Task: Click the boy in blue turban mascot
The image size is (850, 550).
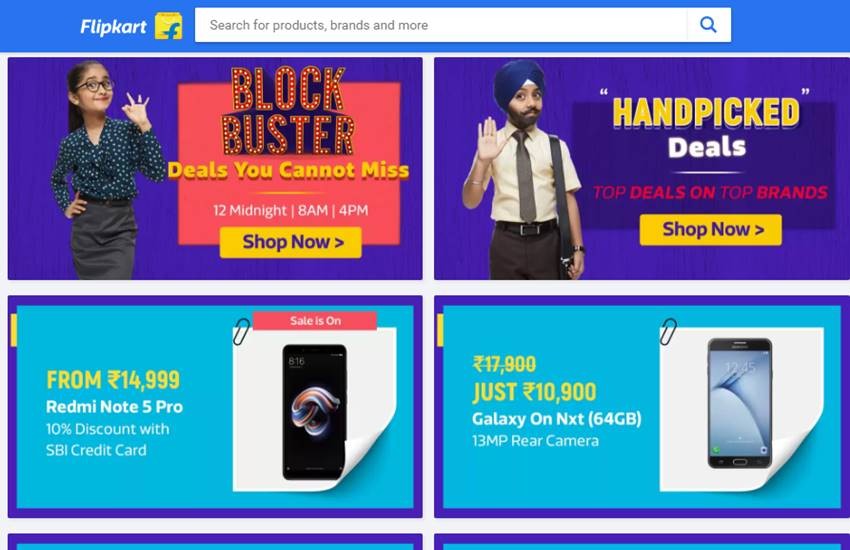Action: [523, 170]
